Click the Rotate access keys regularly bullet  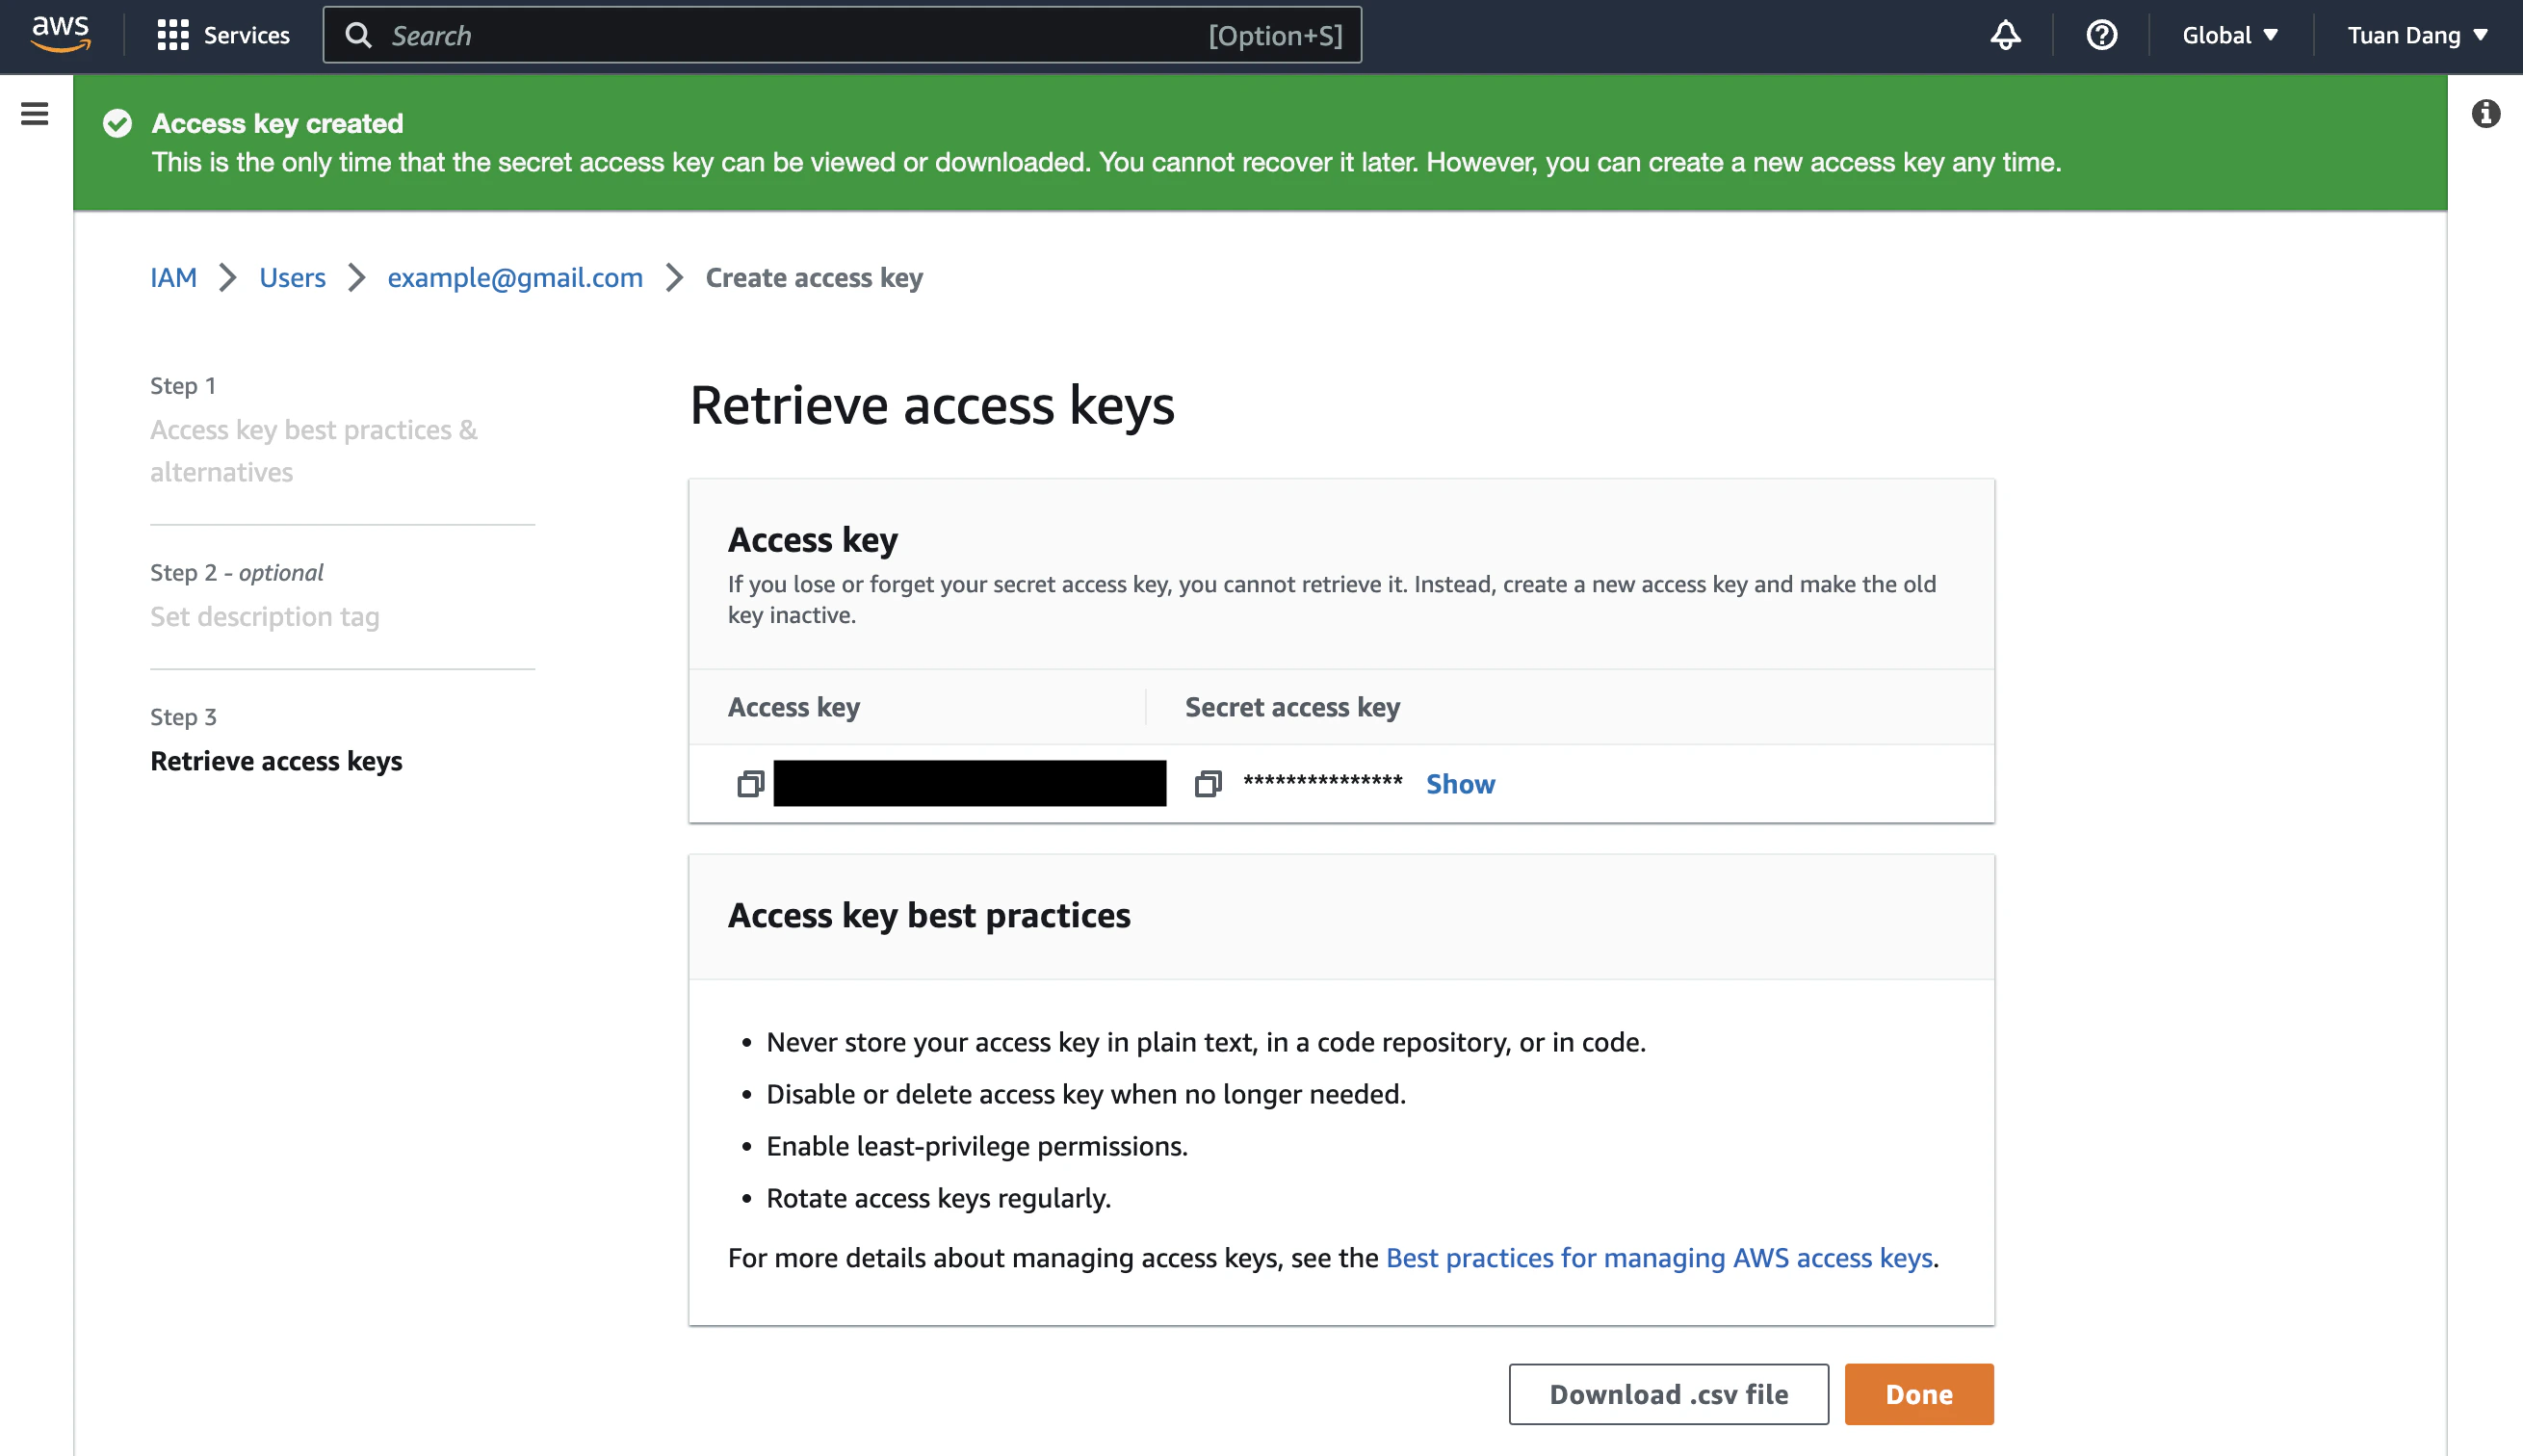[x=938, y=1197]
